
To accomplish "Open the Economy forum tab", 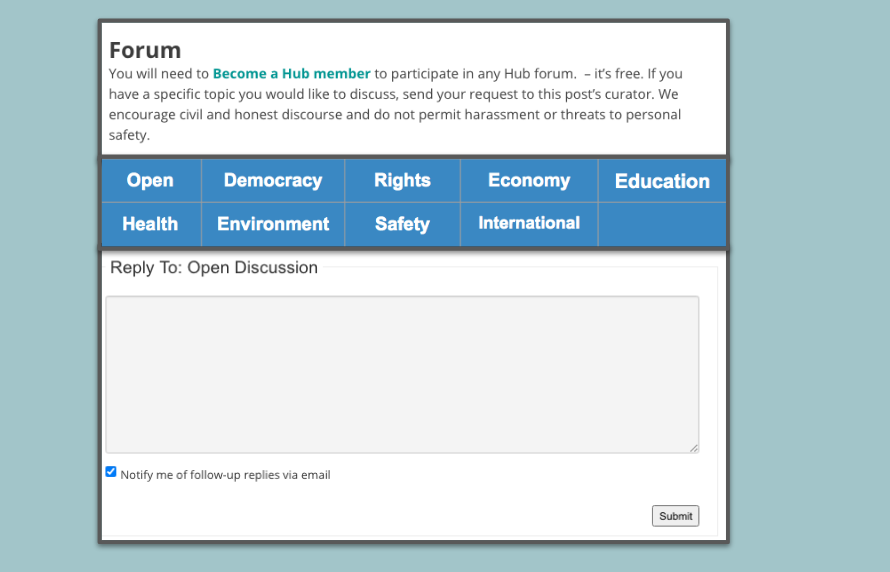I will click(528, 181).
